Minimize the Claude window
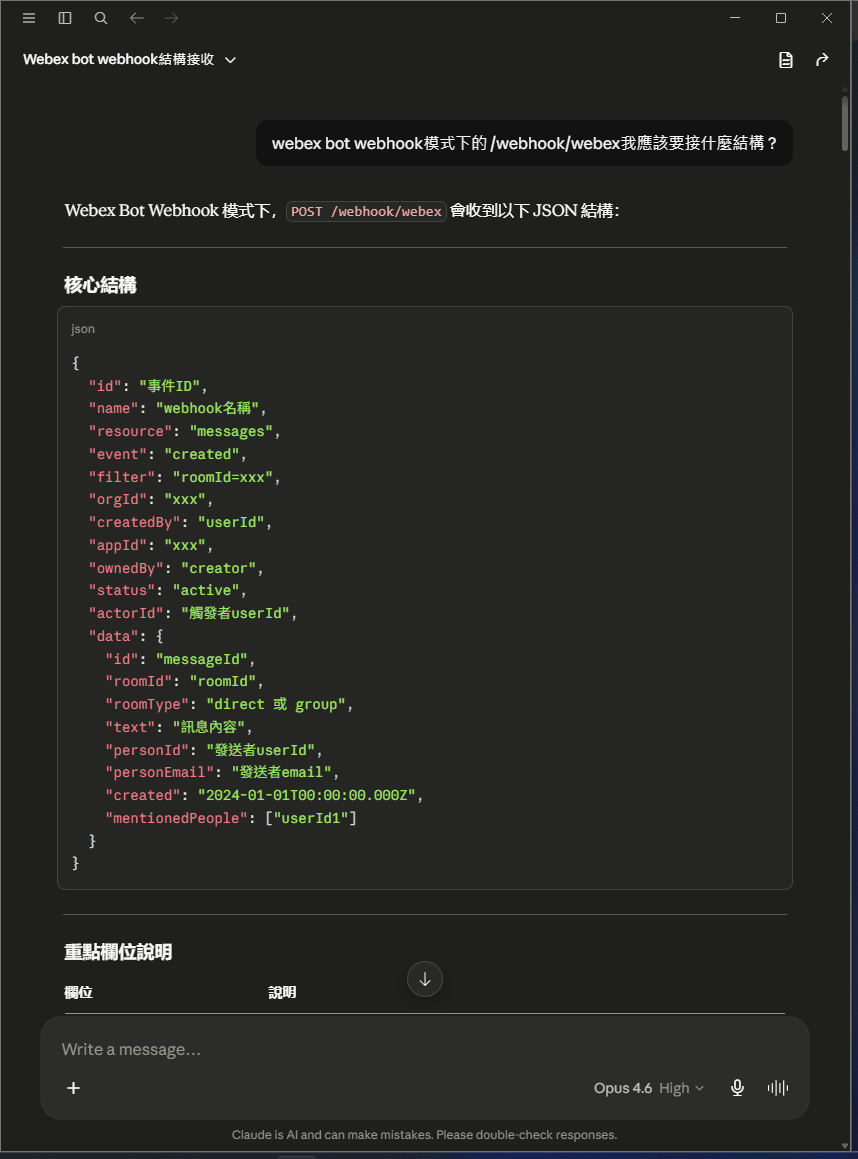This screenshot has height=1159, width=858. 735,18
